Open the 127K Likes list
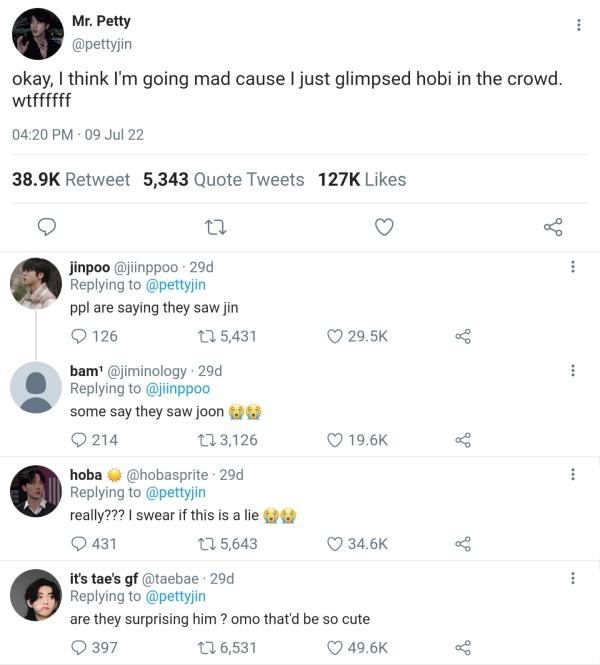The width and height of the screenshot is (600, 665). [362, 179]
